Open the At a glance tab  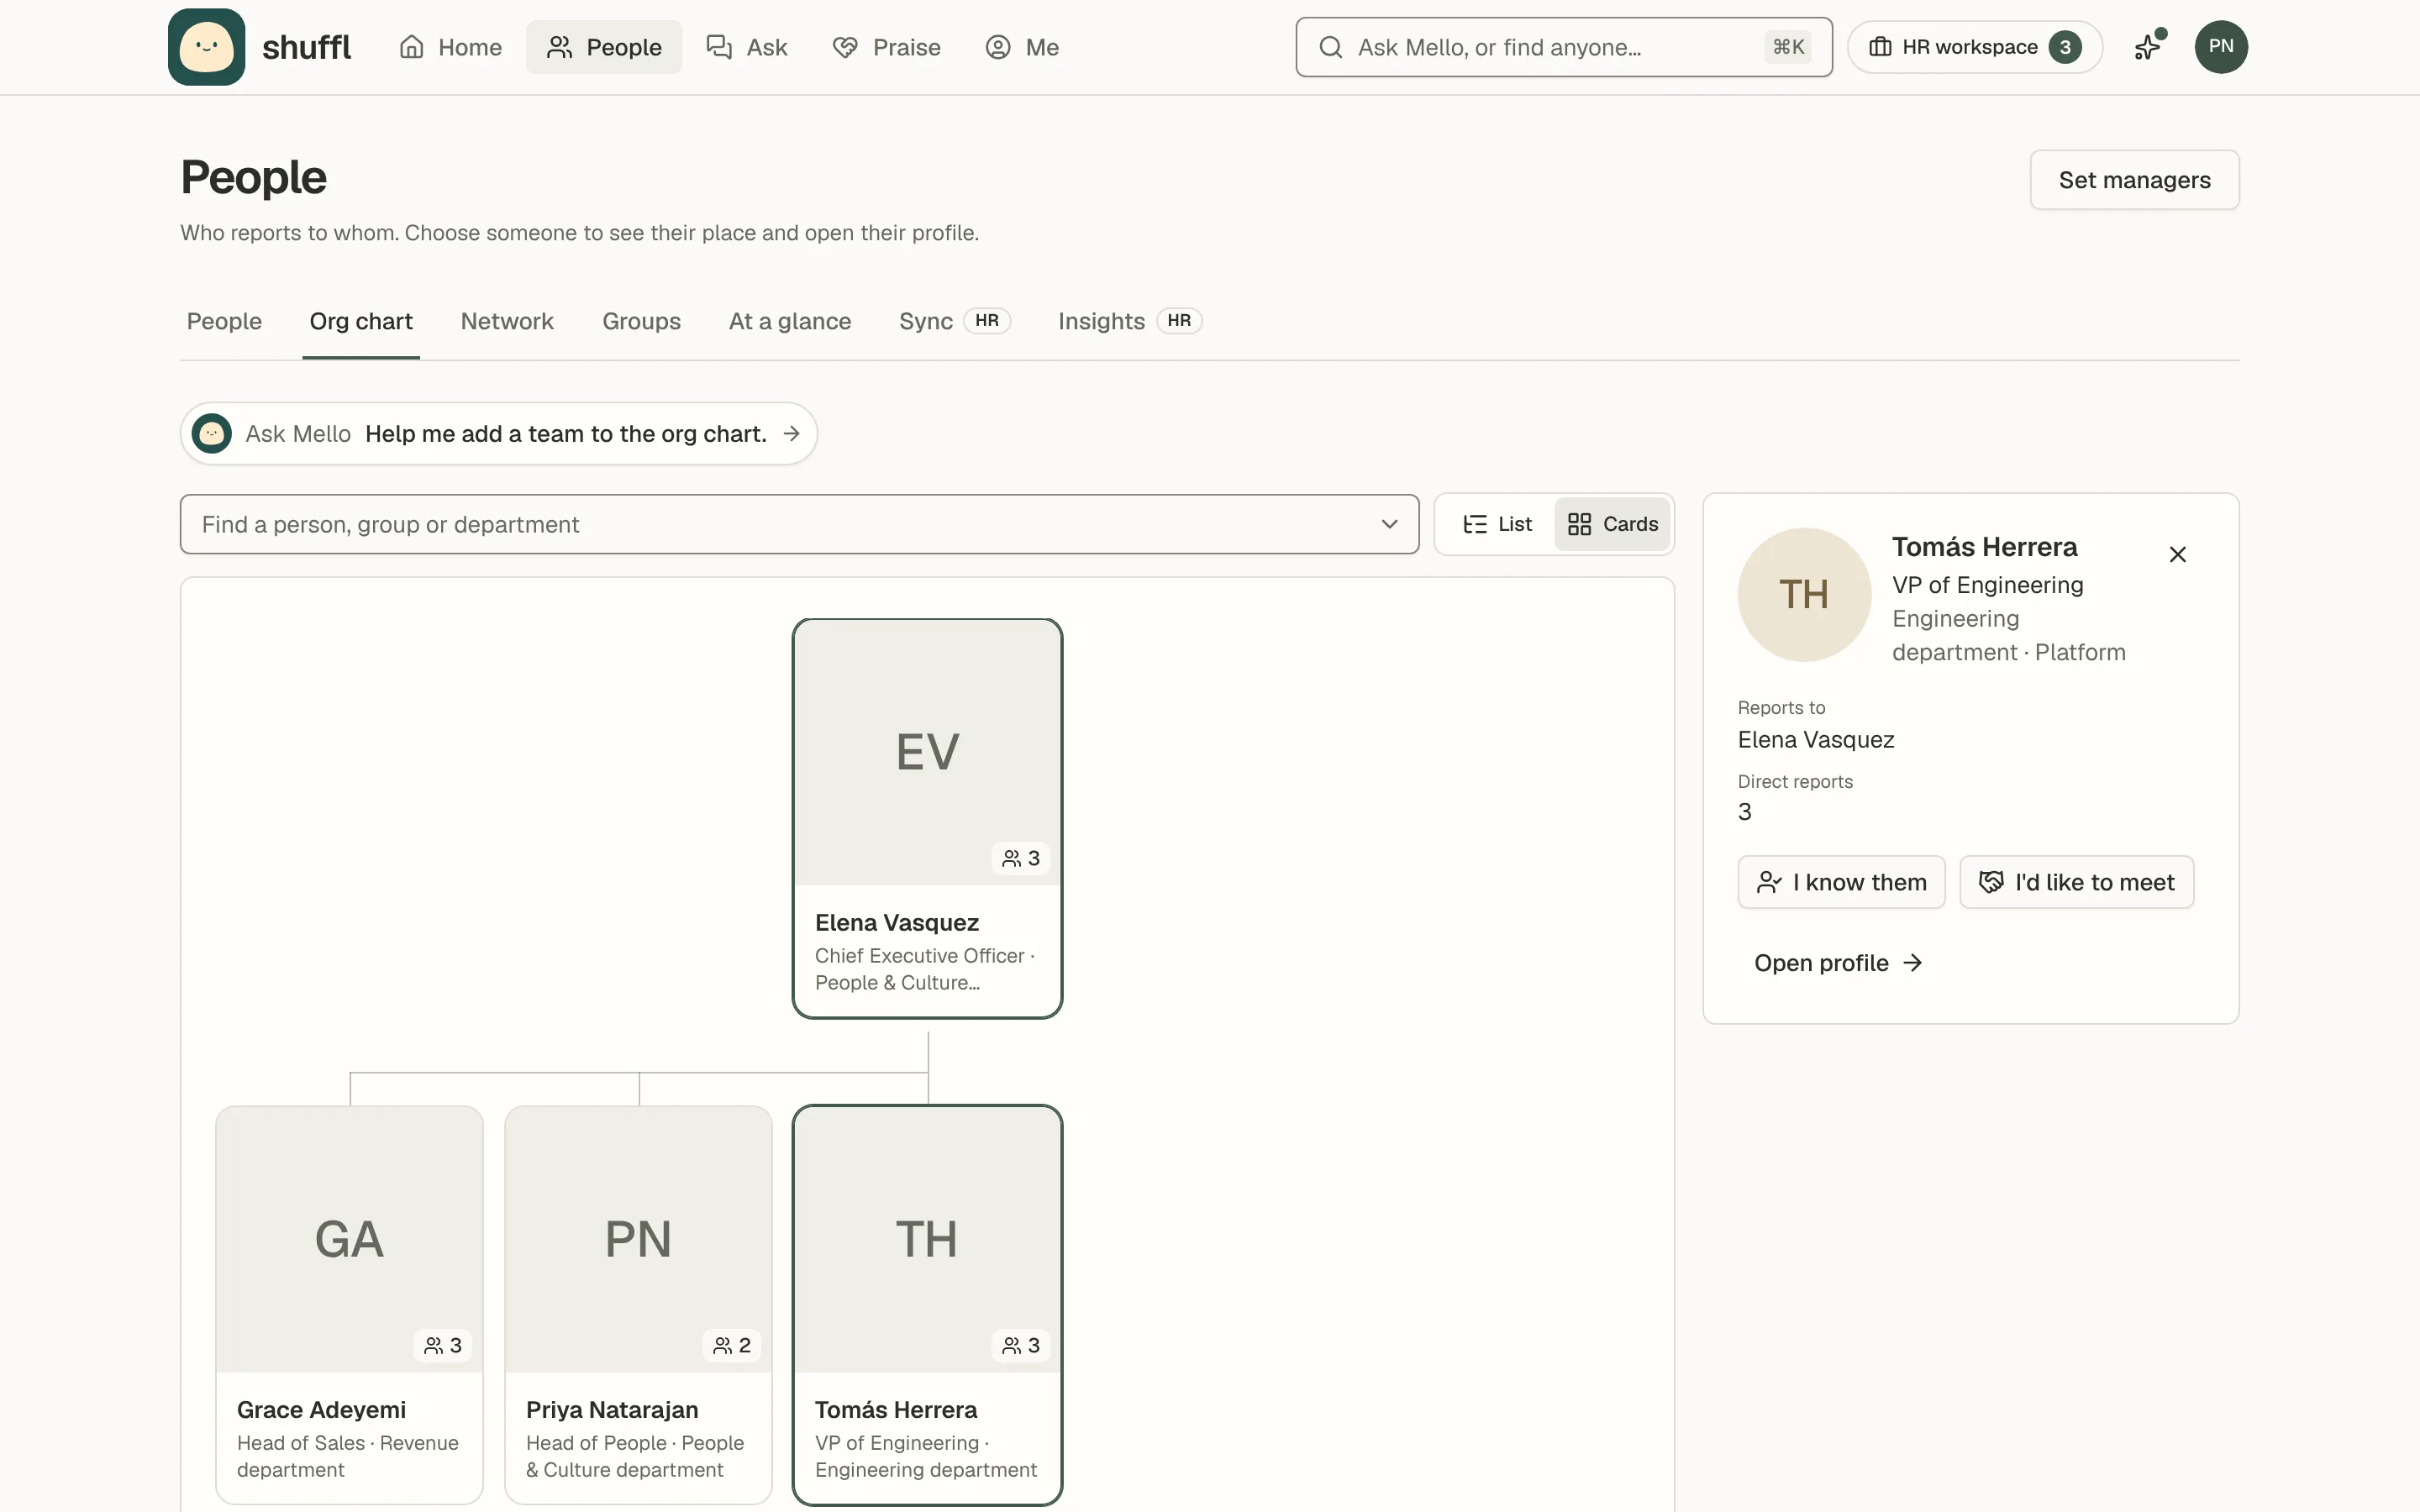[789, 321]
